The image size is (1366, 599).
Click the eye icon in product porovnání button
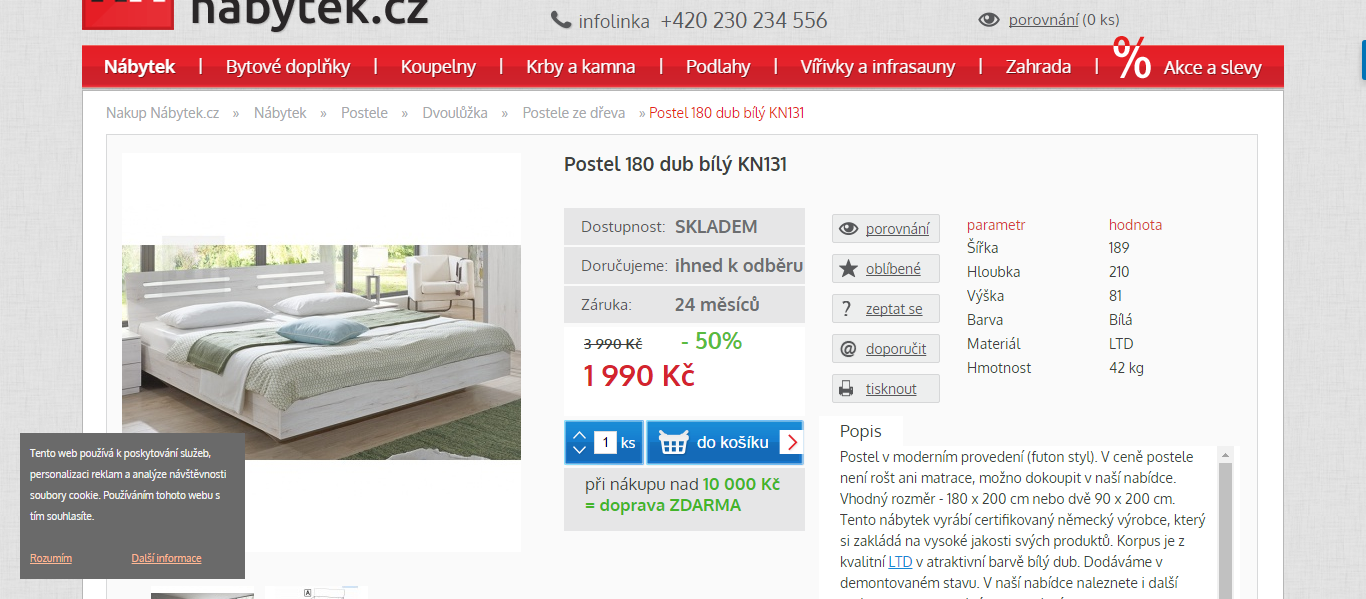pos(848,228)
